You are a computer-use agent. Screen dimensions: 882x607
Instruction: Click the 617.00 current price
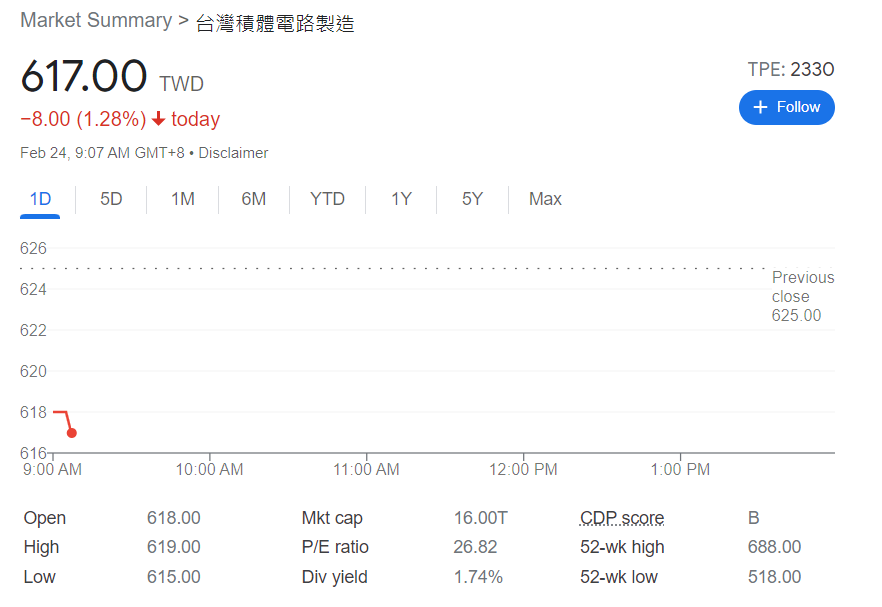click(84, 77)
